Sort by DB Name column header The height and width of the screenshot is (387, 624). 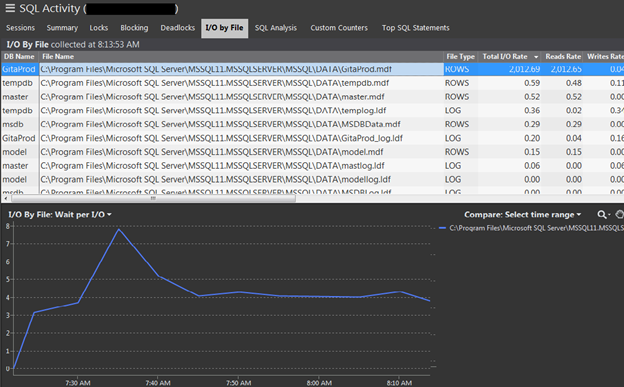click(x=19, y=57)
